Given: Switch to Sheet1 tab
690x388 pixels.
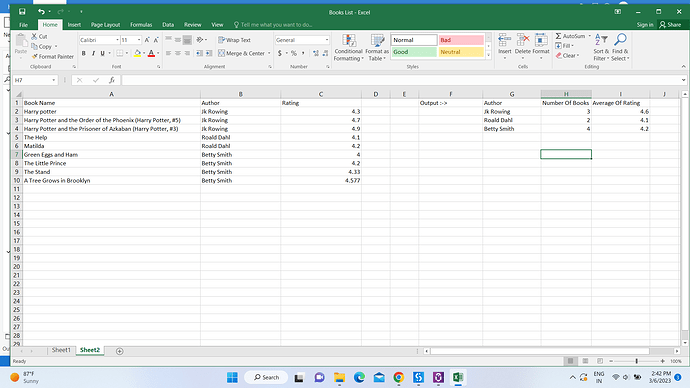Looking at the screenshot, I should (61, 350).
